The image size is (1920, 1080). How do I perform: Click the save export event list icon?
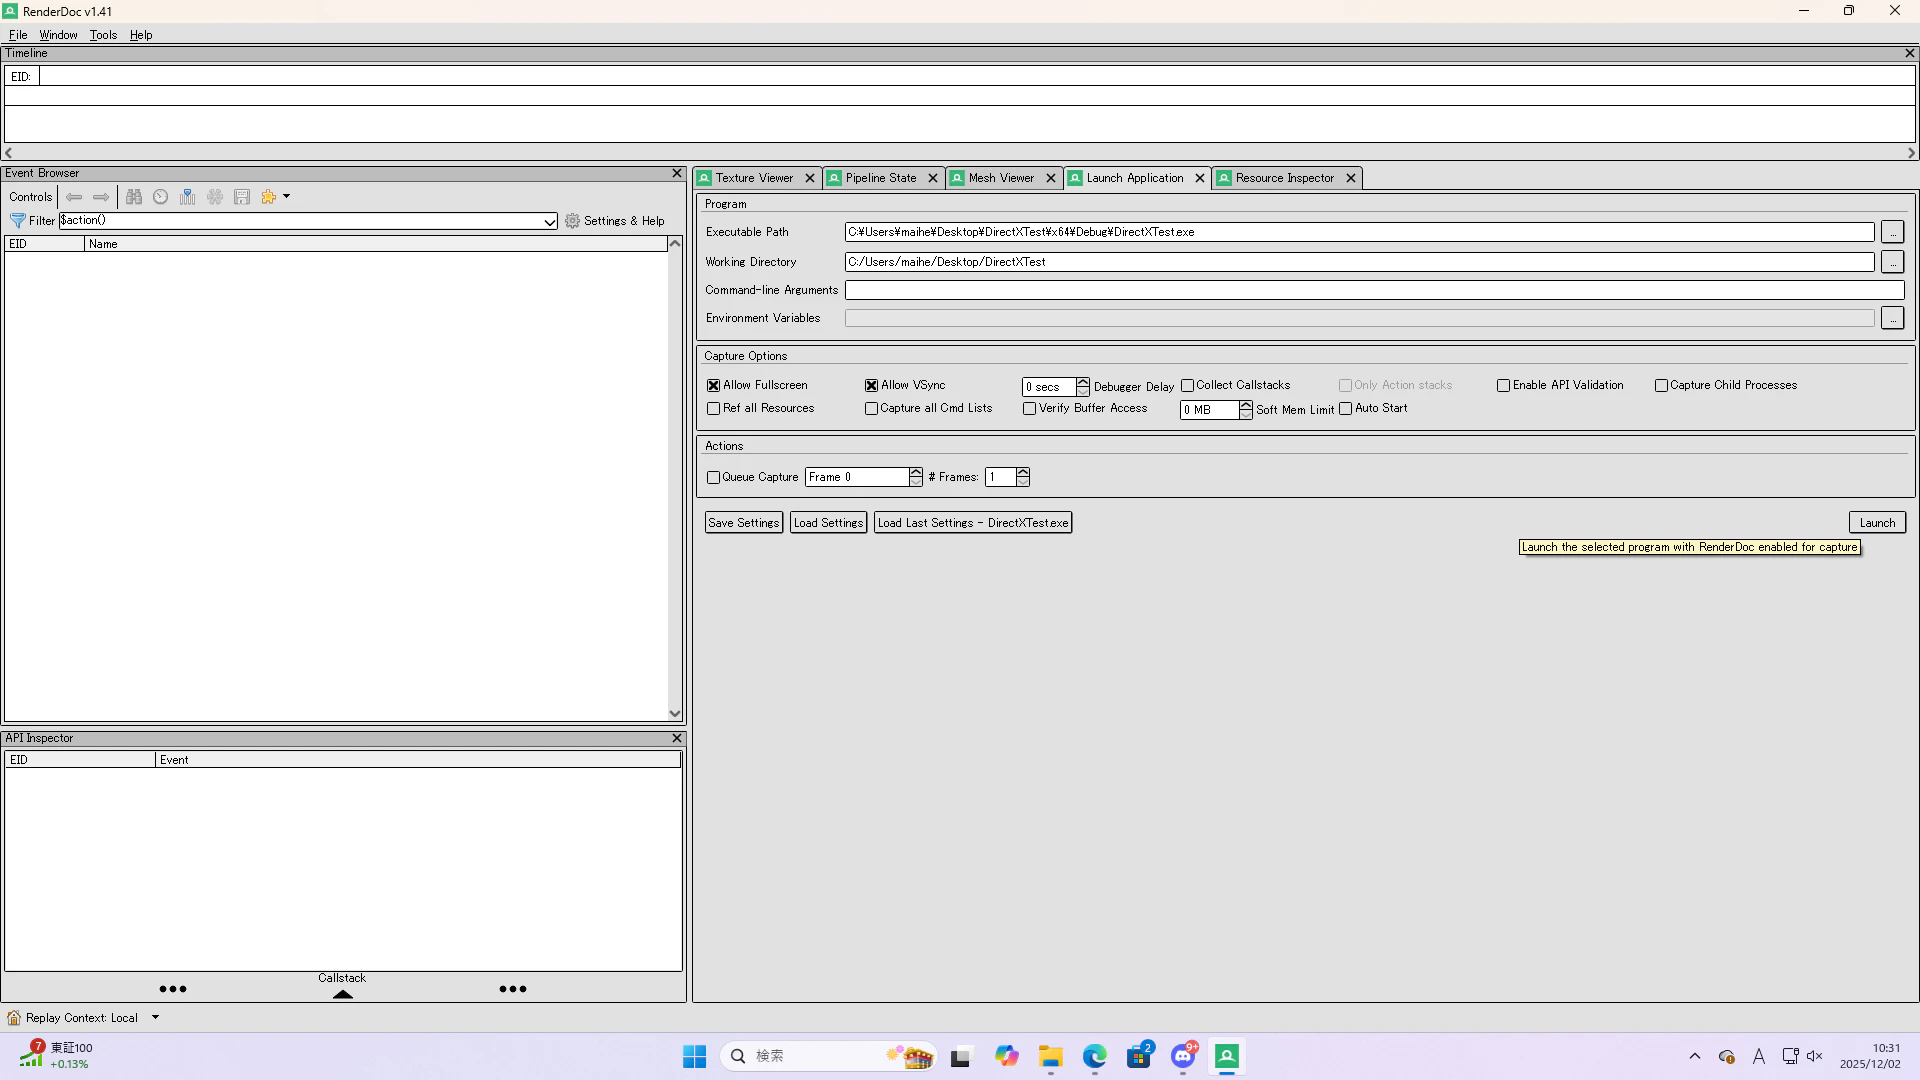click(x=242, y=197)
